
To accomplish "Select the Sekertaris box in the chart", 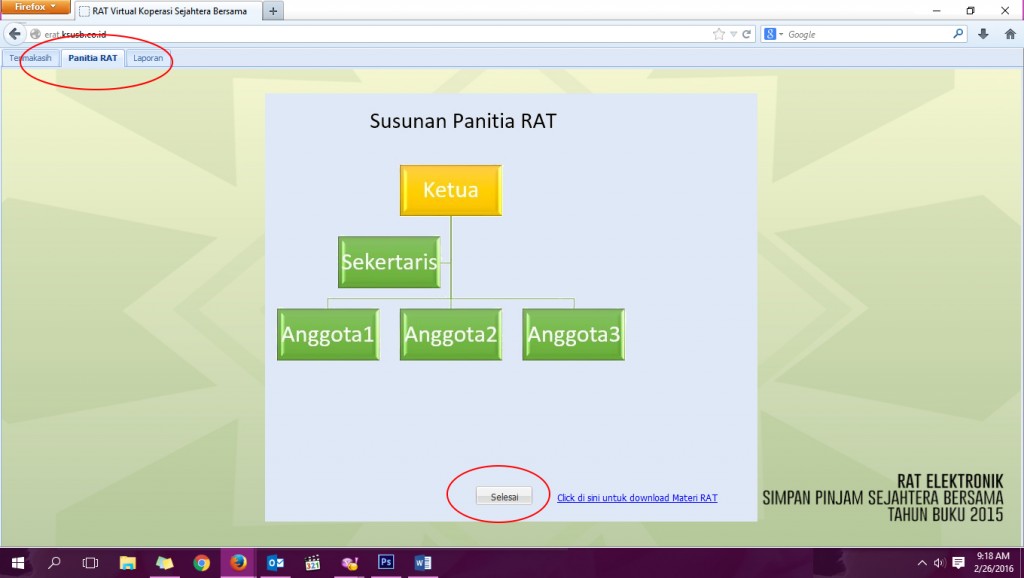I will point(388,262).
